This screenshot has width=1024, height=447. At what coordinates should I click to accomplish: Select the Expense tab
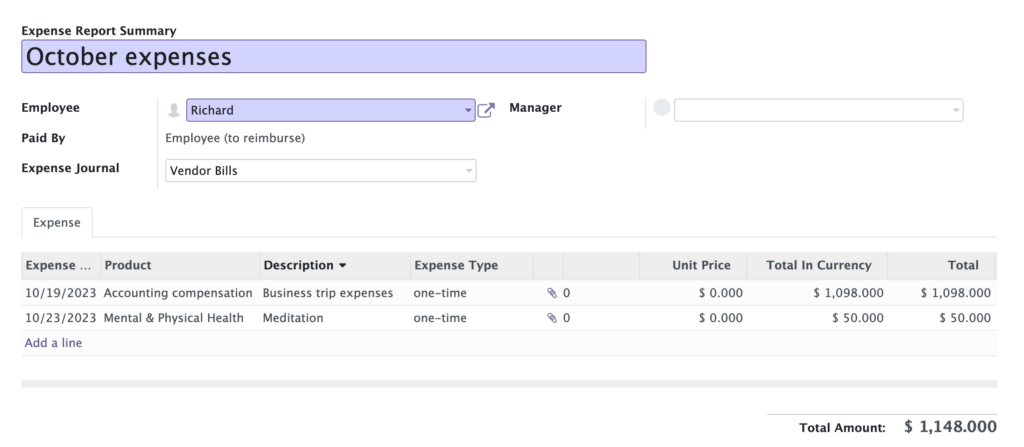pos(57,223)
